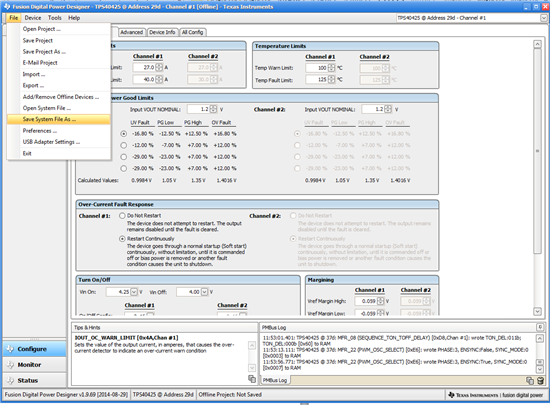Click the Monitor sidebar icon
Viewport: 550px width, 405px height.
10,365
